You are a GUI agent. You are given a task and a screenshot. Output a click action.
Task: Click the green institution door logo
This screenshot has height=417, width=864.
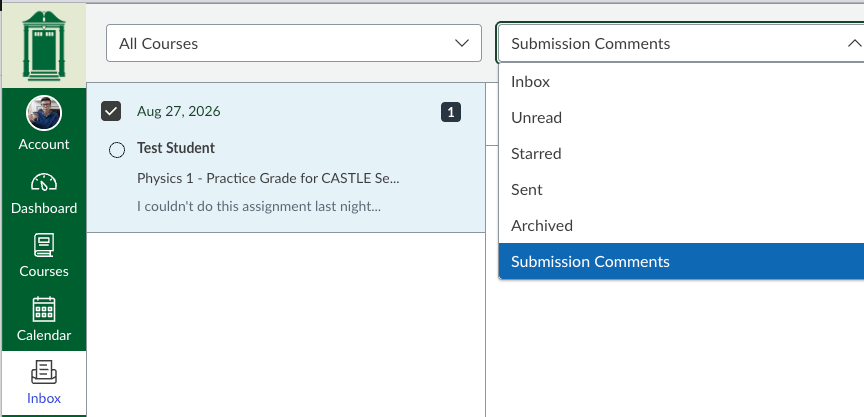tap(44, 45)
